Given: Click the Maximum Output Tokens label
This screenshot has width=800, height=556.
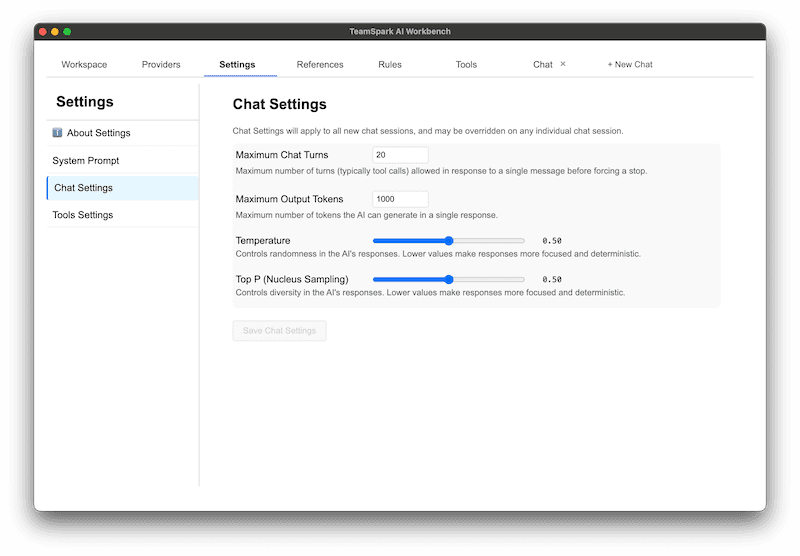Looking at the screenshot, I should pos(289,199).
